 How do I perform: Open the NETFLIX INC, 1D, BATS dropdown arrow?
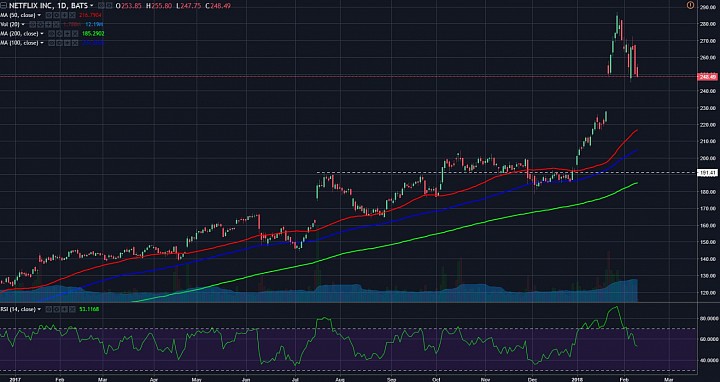click(x=91, y=6)
